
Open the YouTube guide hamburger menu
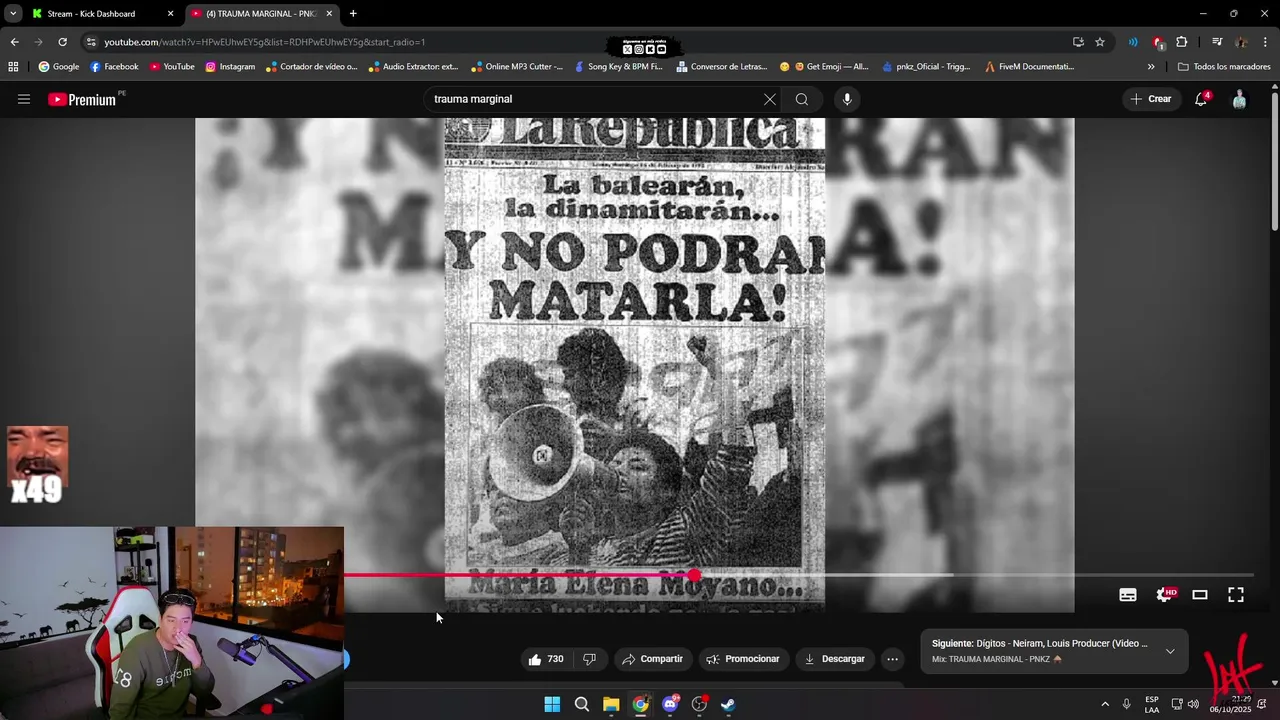pos(24,99)
